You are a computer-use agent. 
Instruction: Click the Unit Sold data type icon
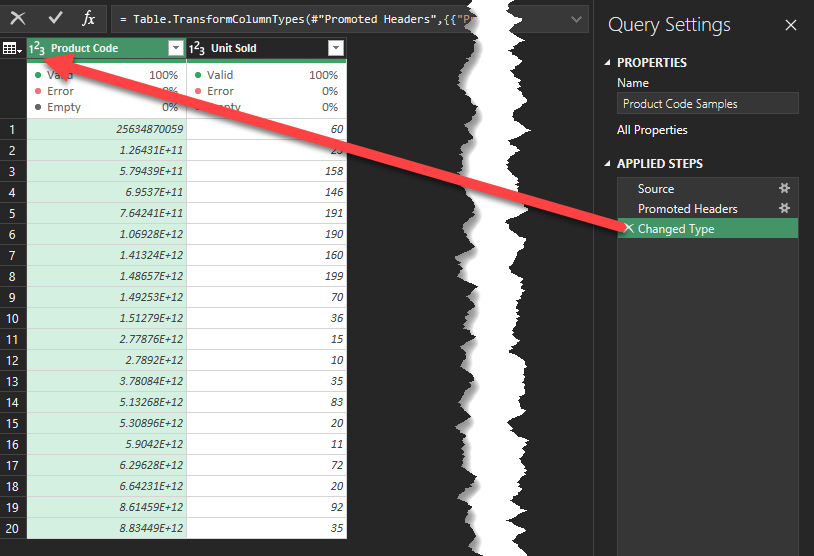coord(197,48)
